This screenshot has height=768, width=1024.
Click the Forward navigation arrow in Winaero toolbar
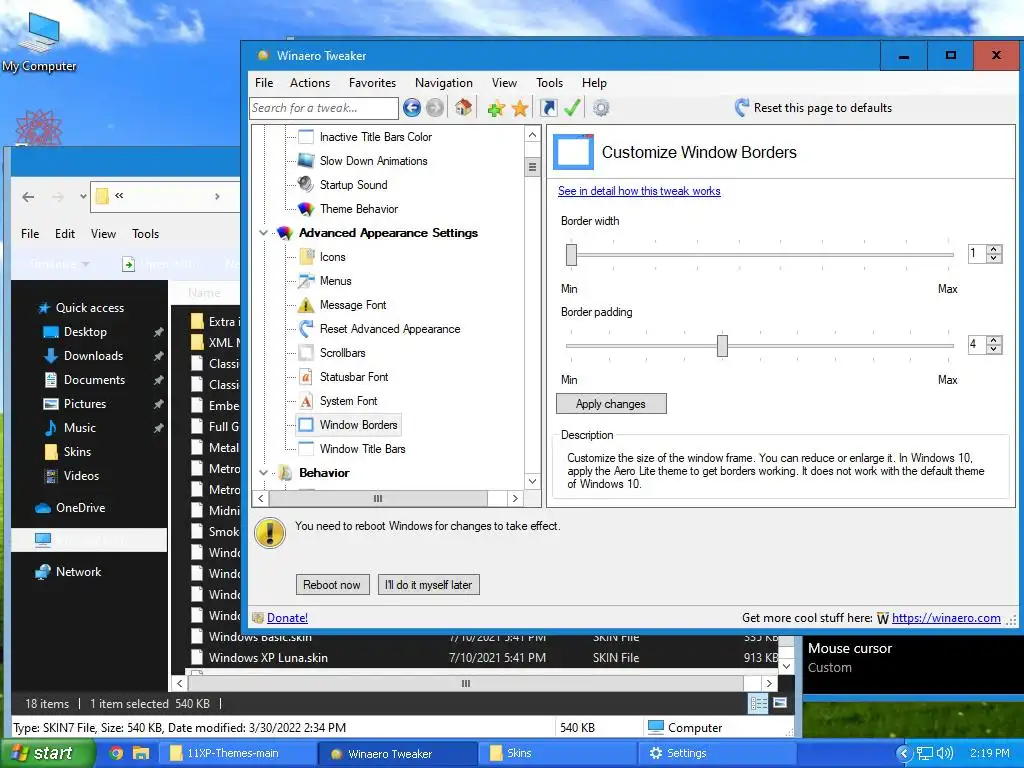[435, 108]
